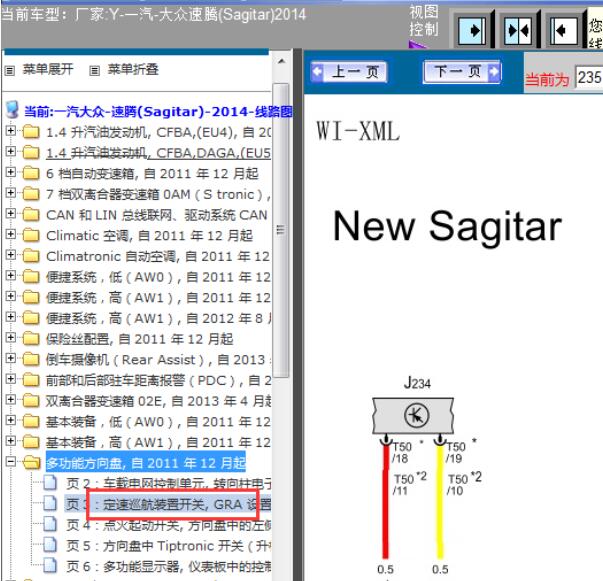Go to previous page with 上一页 button

[x=349, y=72]
